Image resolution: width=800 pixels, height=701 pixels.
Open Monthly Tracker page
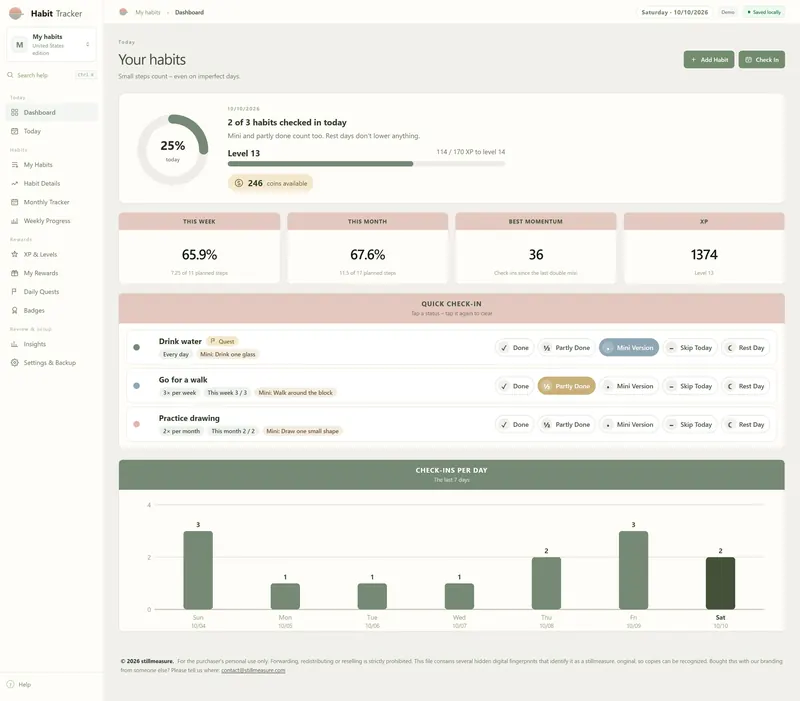[52, 202]
